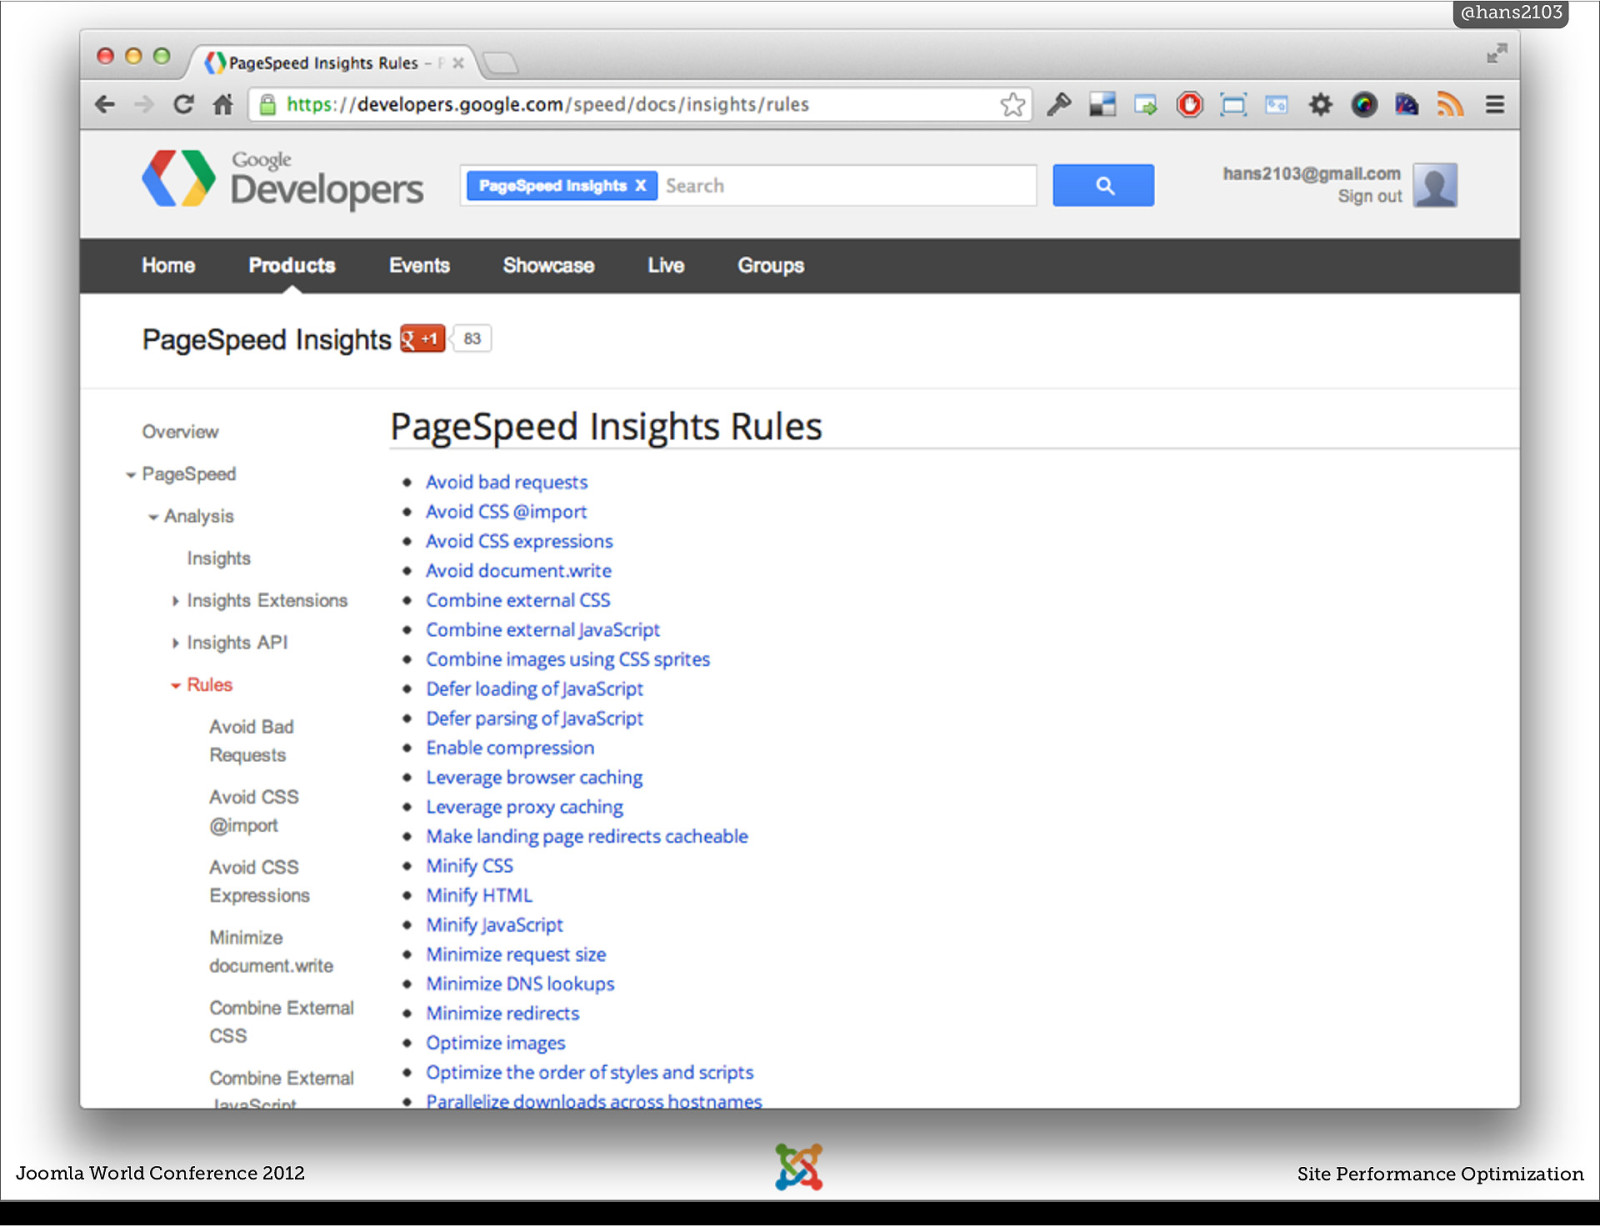Select Combine External CSS in sidebar
The image size is (1600, 1232).
pos(281,1021)
